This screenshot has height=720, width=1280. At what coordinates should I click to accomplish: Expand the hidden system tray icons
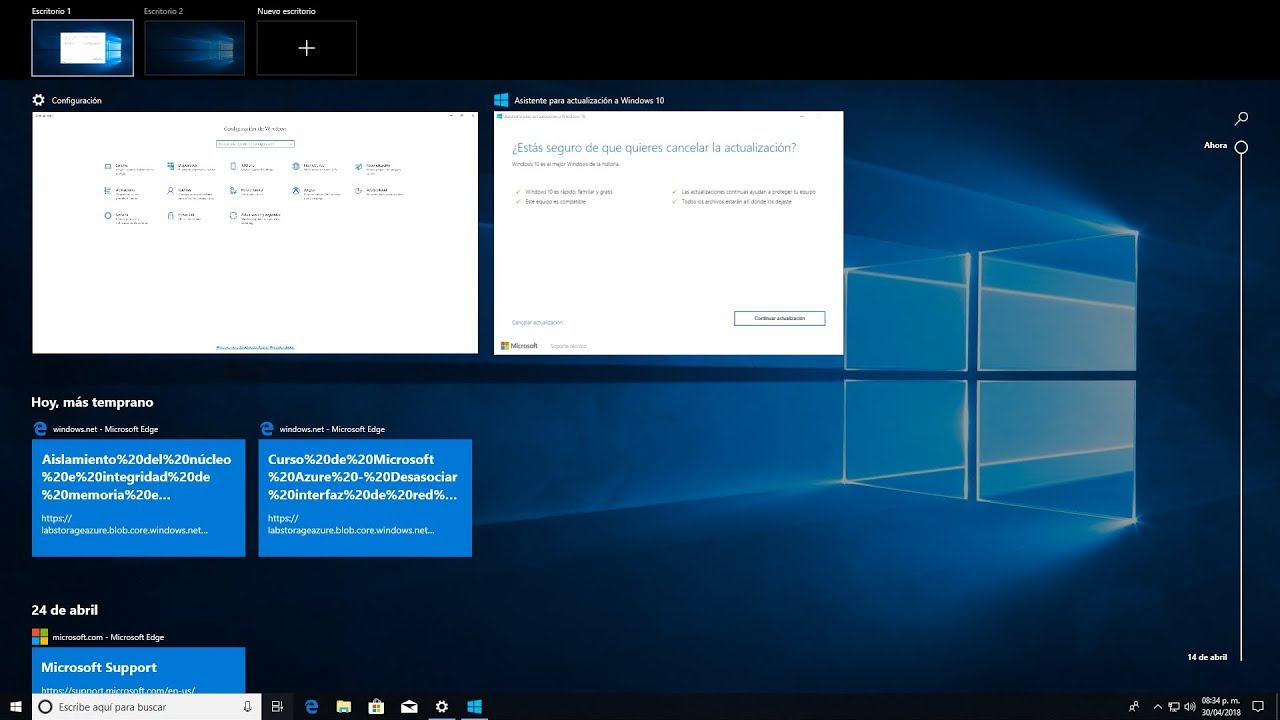1157,707
